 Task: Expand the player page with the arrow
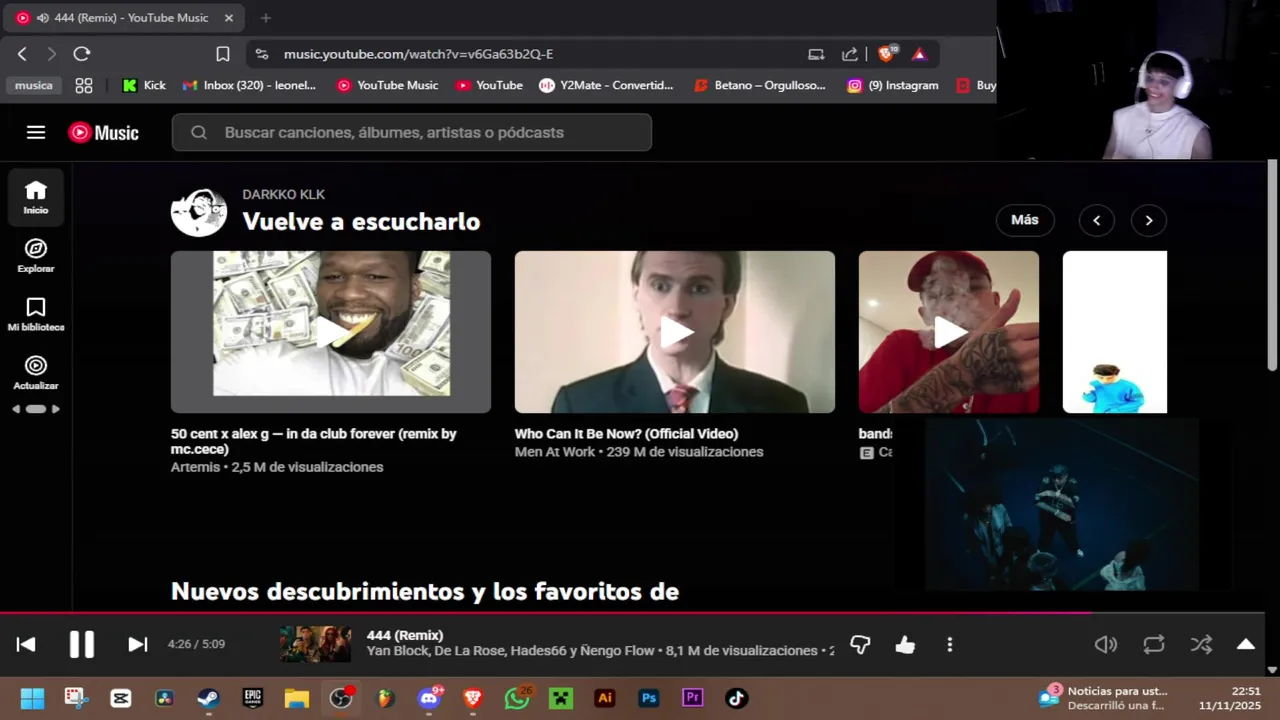pos(1246,645)
